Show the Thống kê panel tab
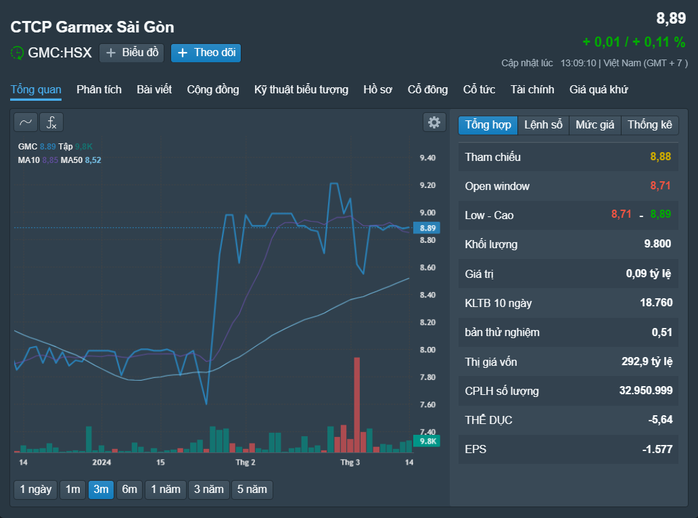 [649, 125]
